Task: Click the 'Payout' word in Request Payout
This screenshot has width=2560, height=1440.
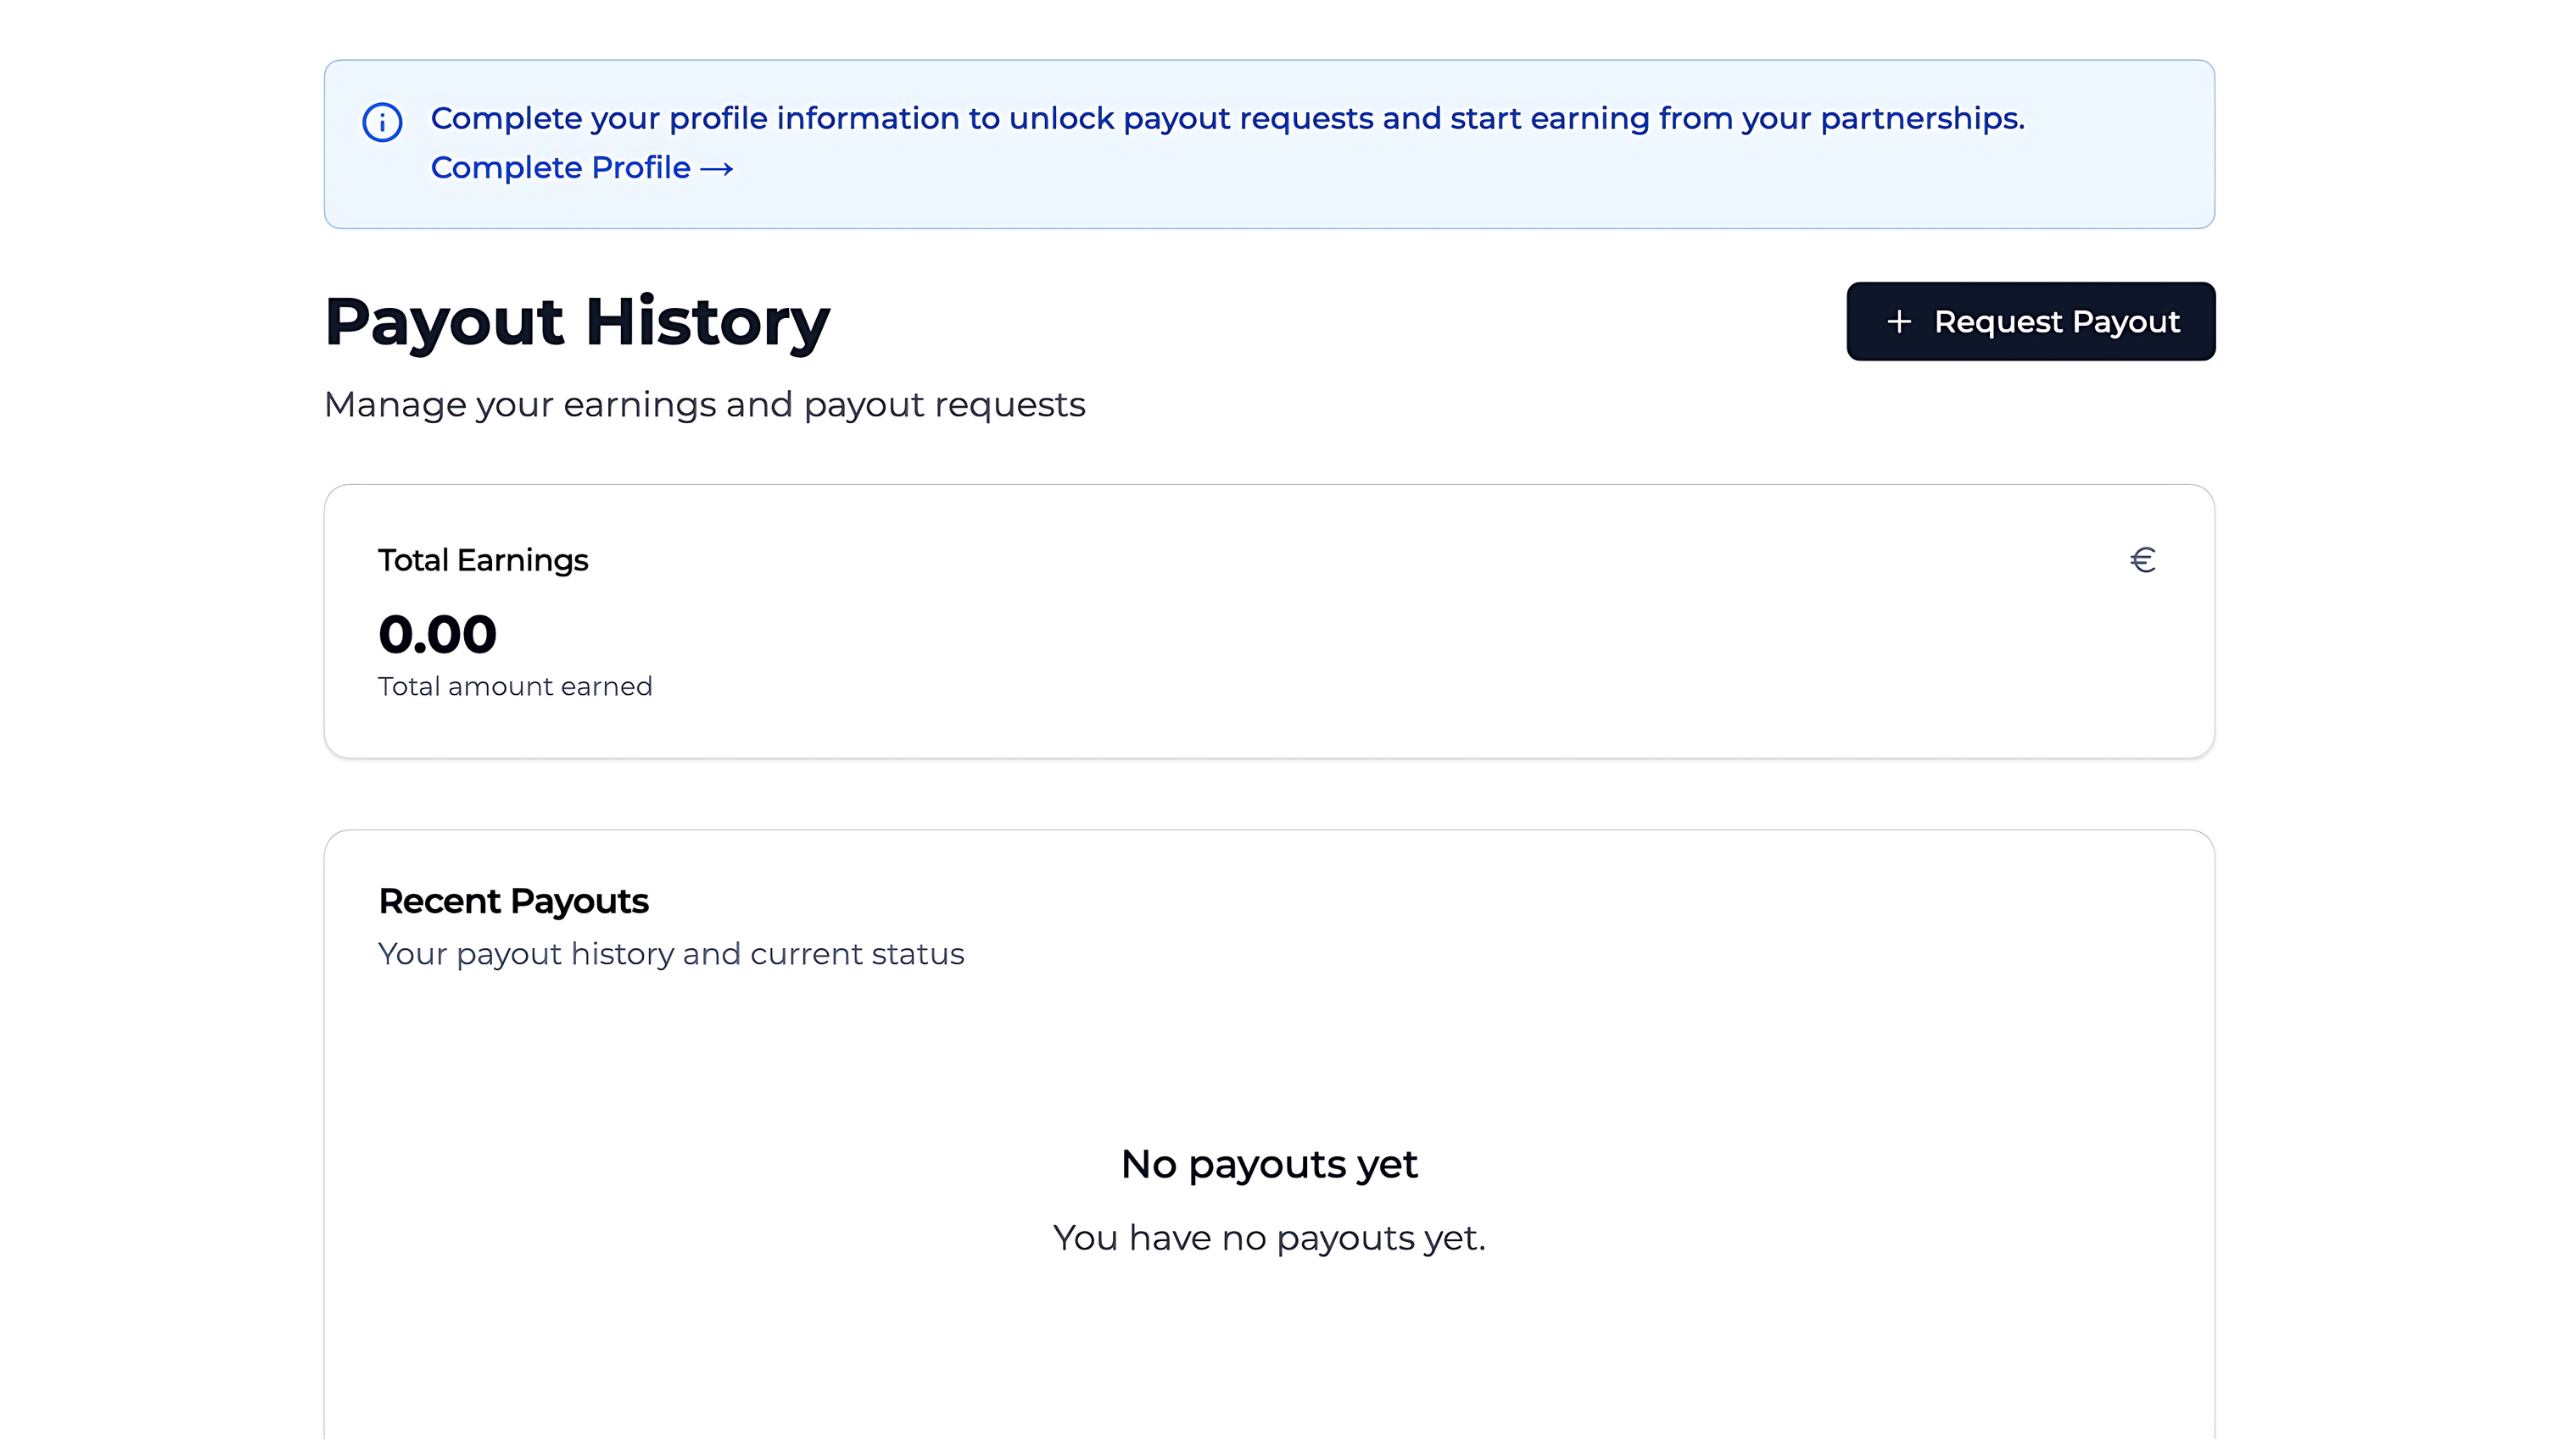Action: click(2125, 322)
